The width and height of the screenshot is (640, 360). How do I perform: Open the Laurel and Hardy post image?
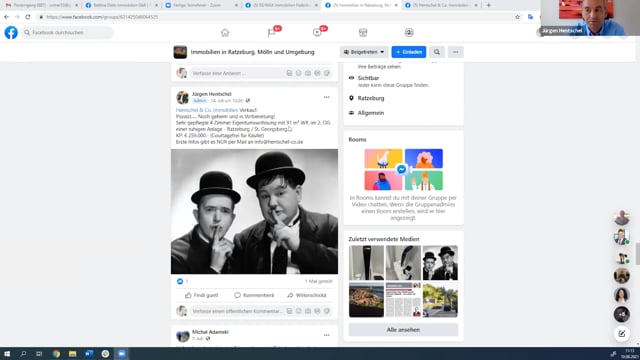[x=254, y=211]
